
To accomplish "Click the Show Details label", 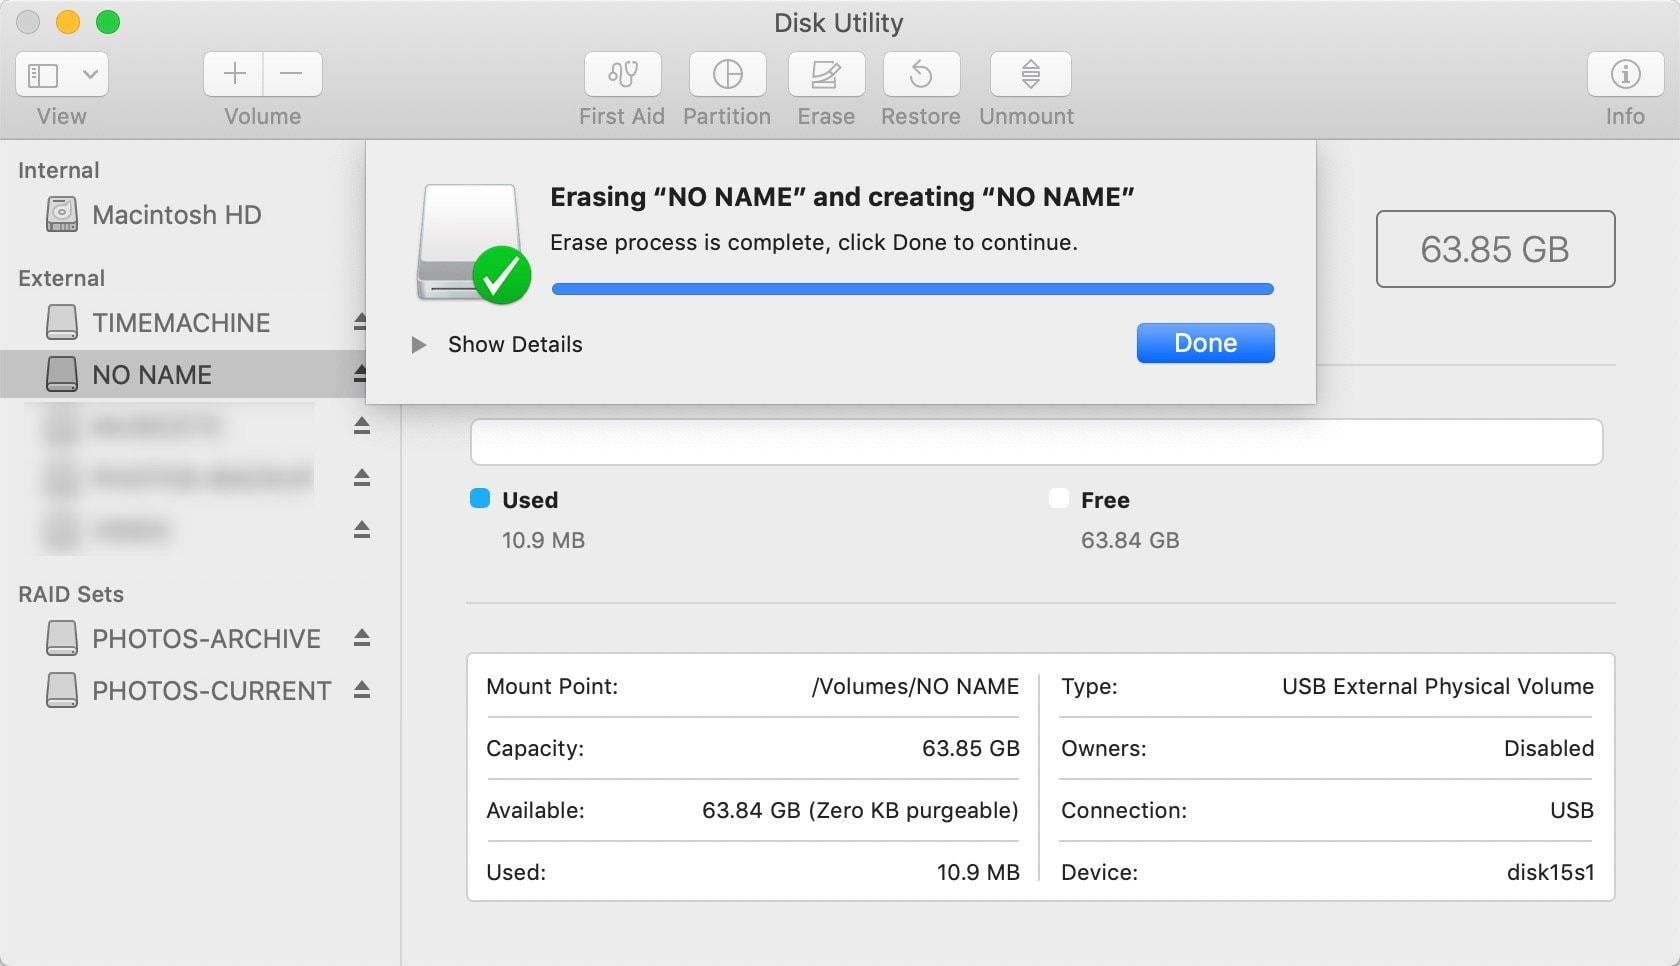I will [x=514, y=344].
